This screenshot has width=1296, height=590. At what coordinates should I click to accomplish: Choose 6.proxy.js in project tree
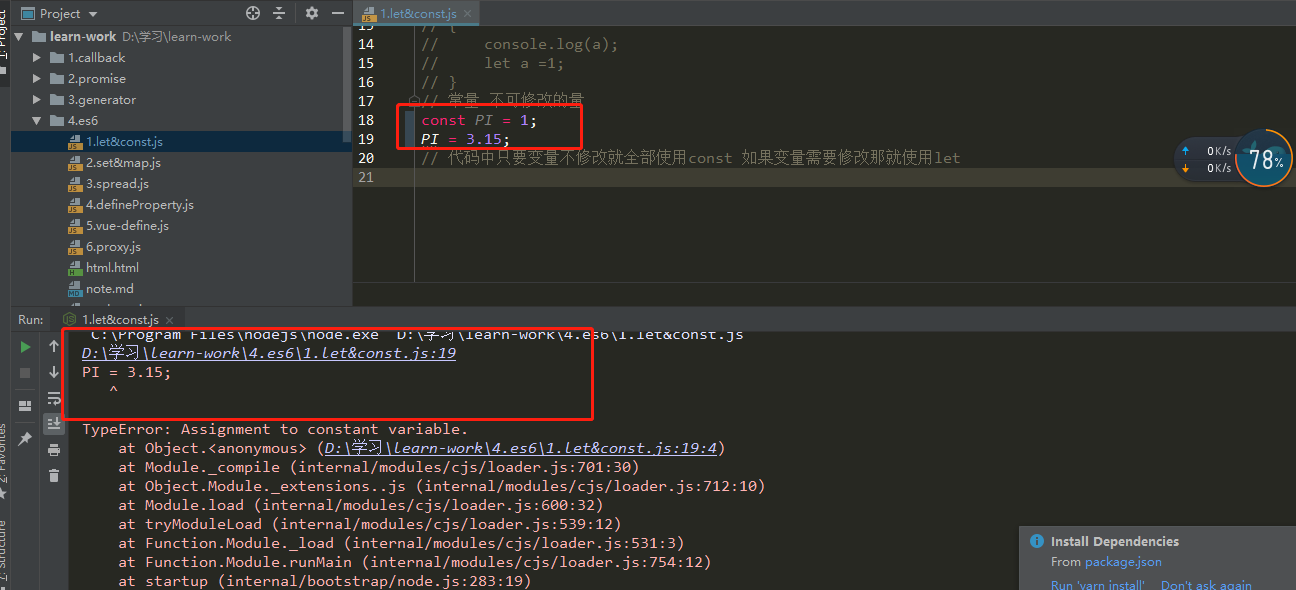point(113,247)
